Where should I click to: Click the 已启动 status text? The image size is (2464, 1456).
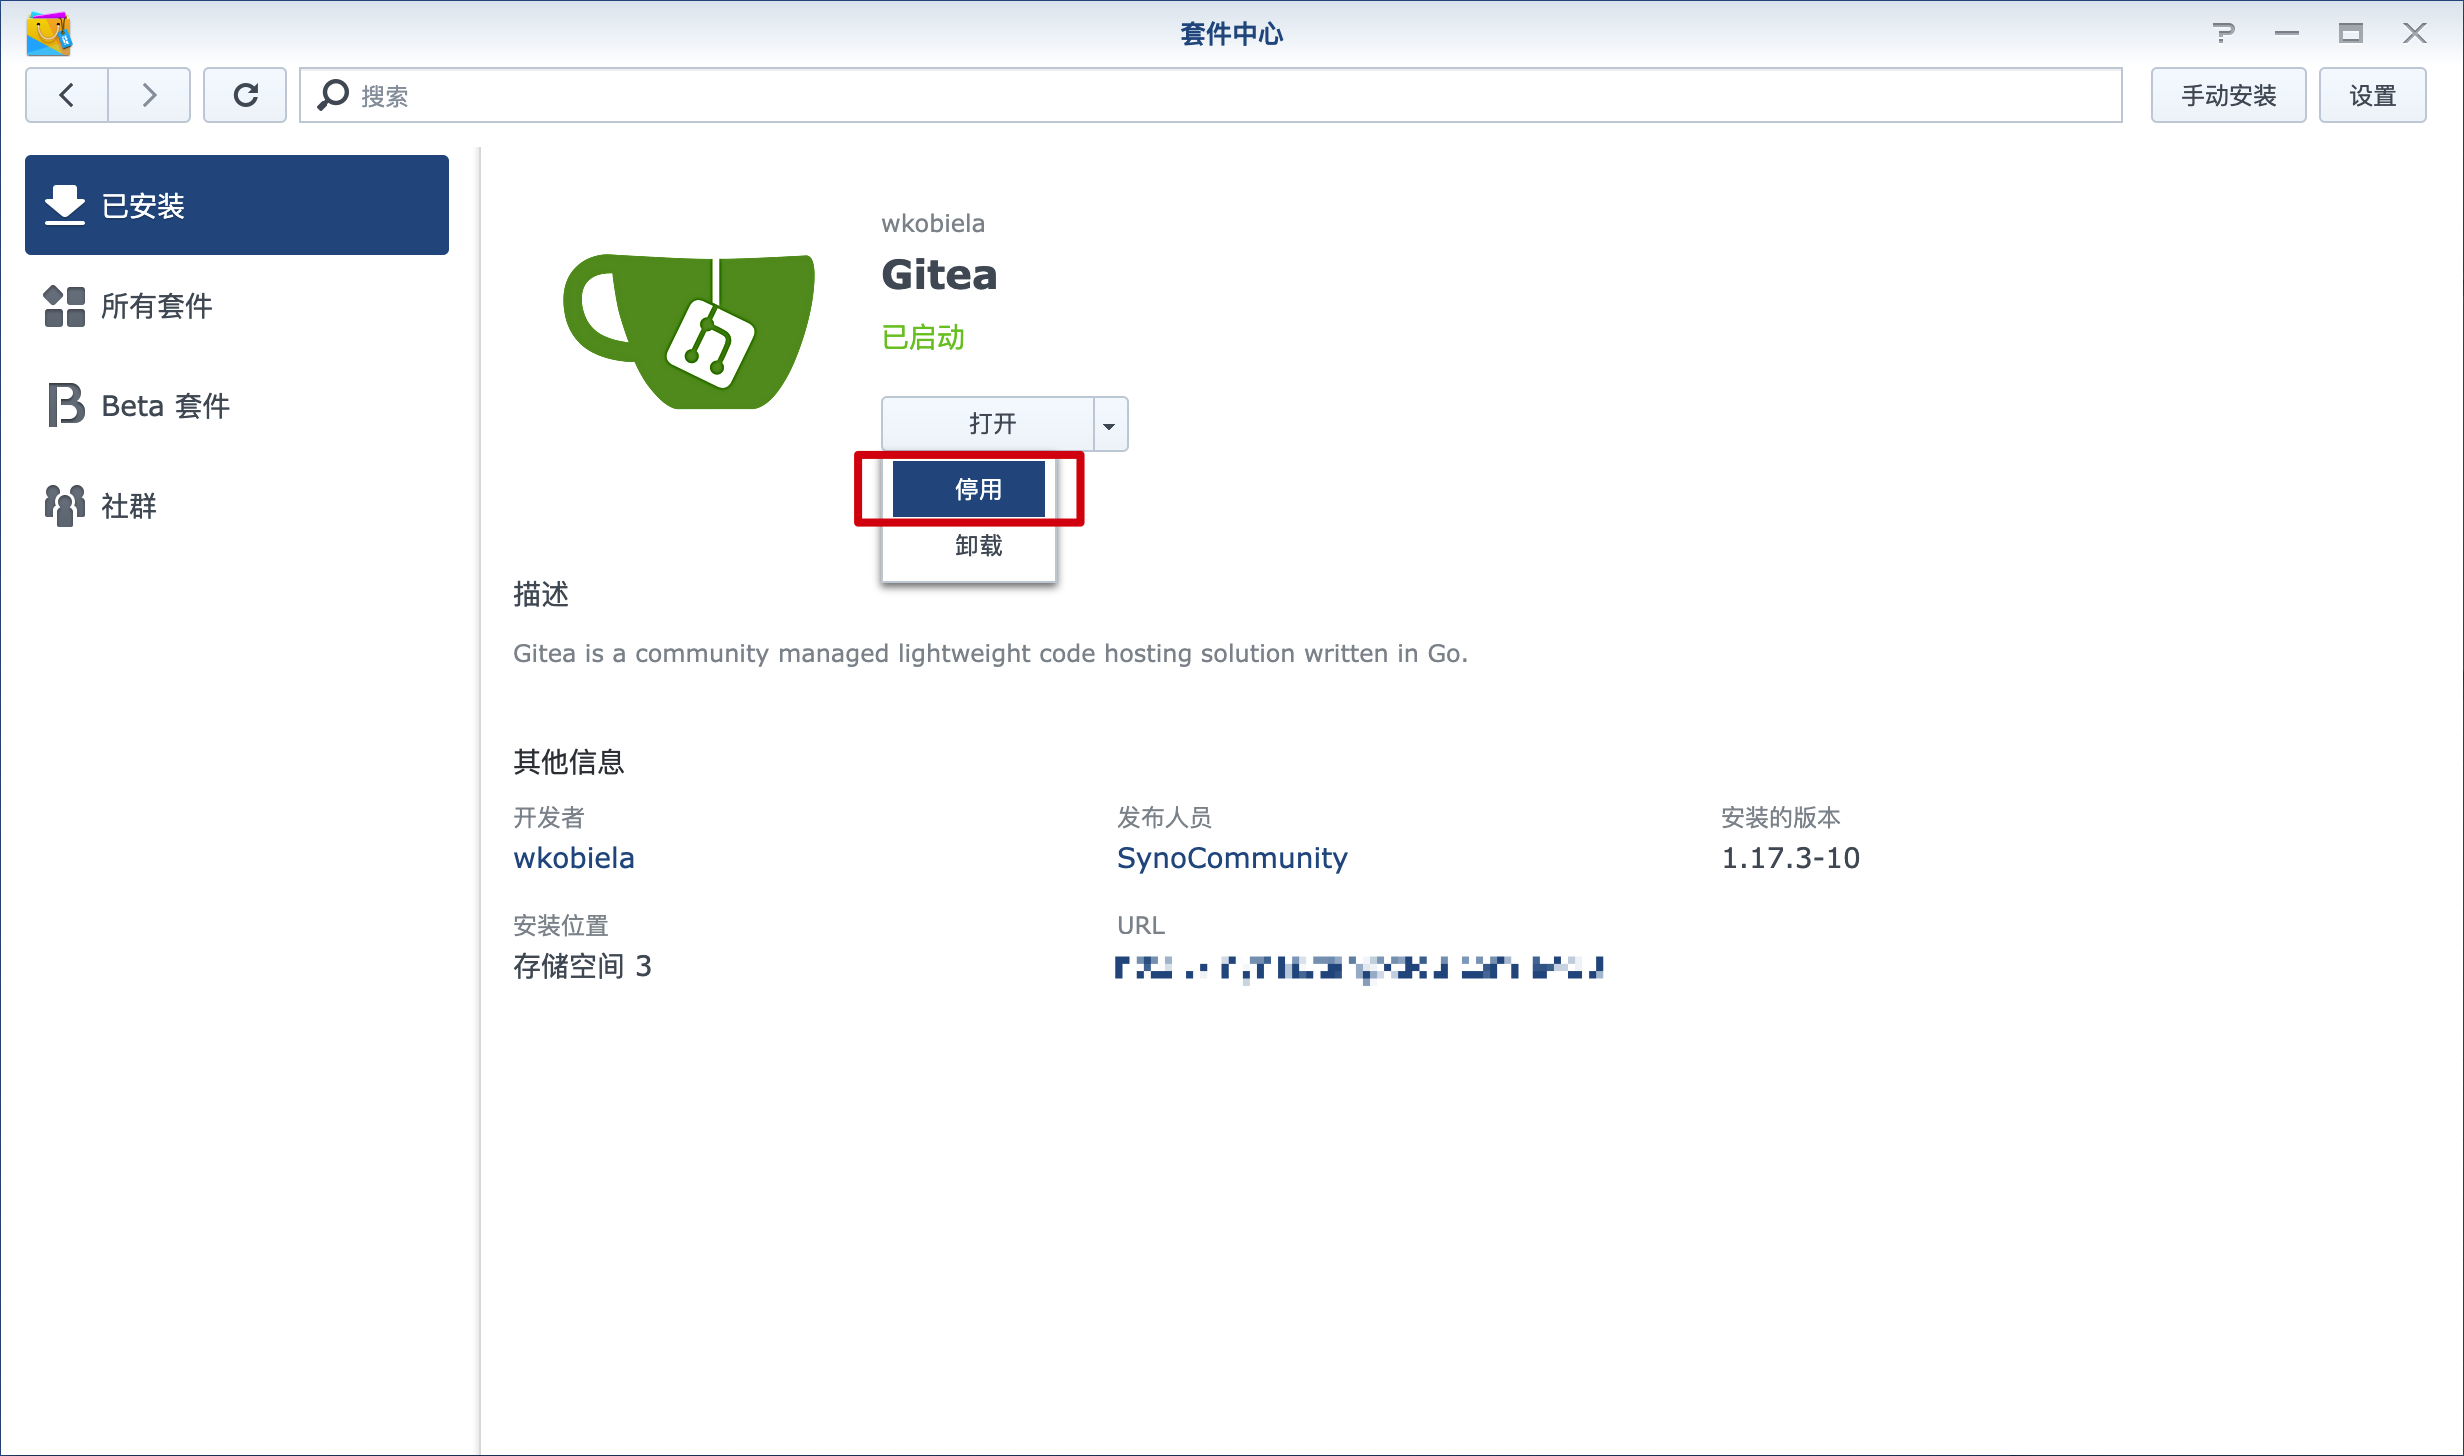pos(923,338)
